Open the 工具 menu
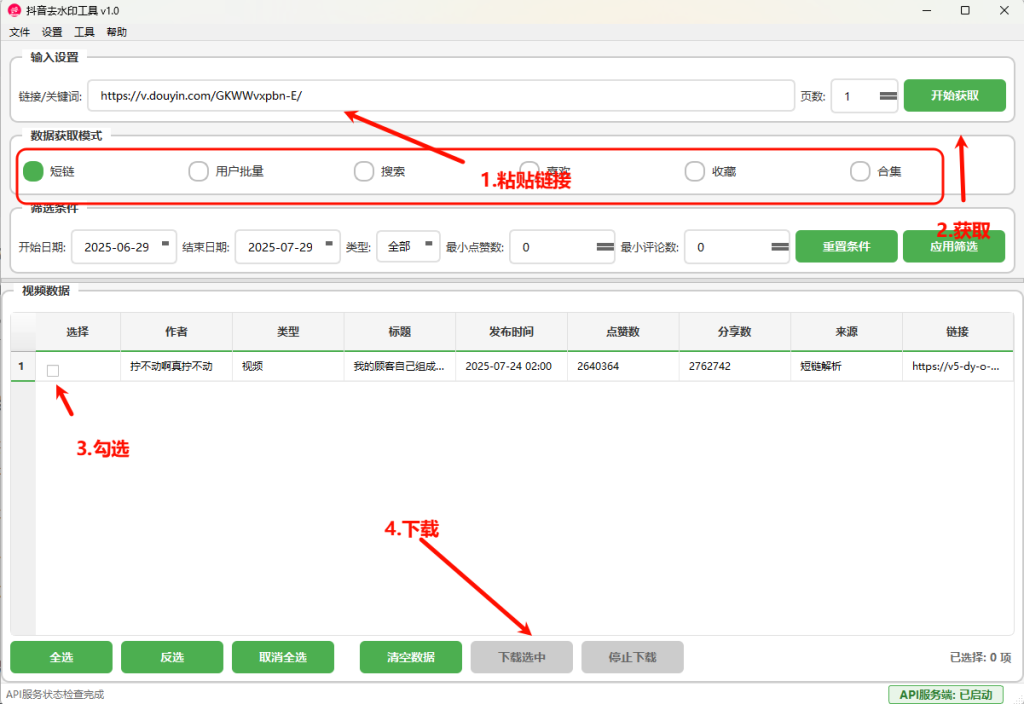 pos(84,32)
